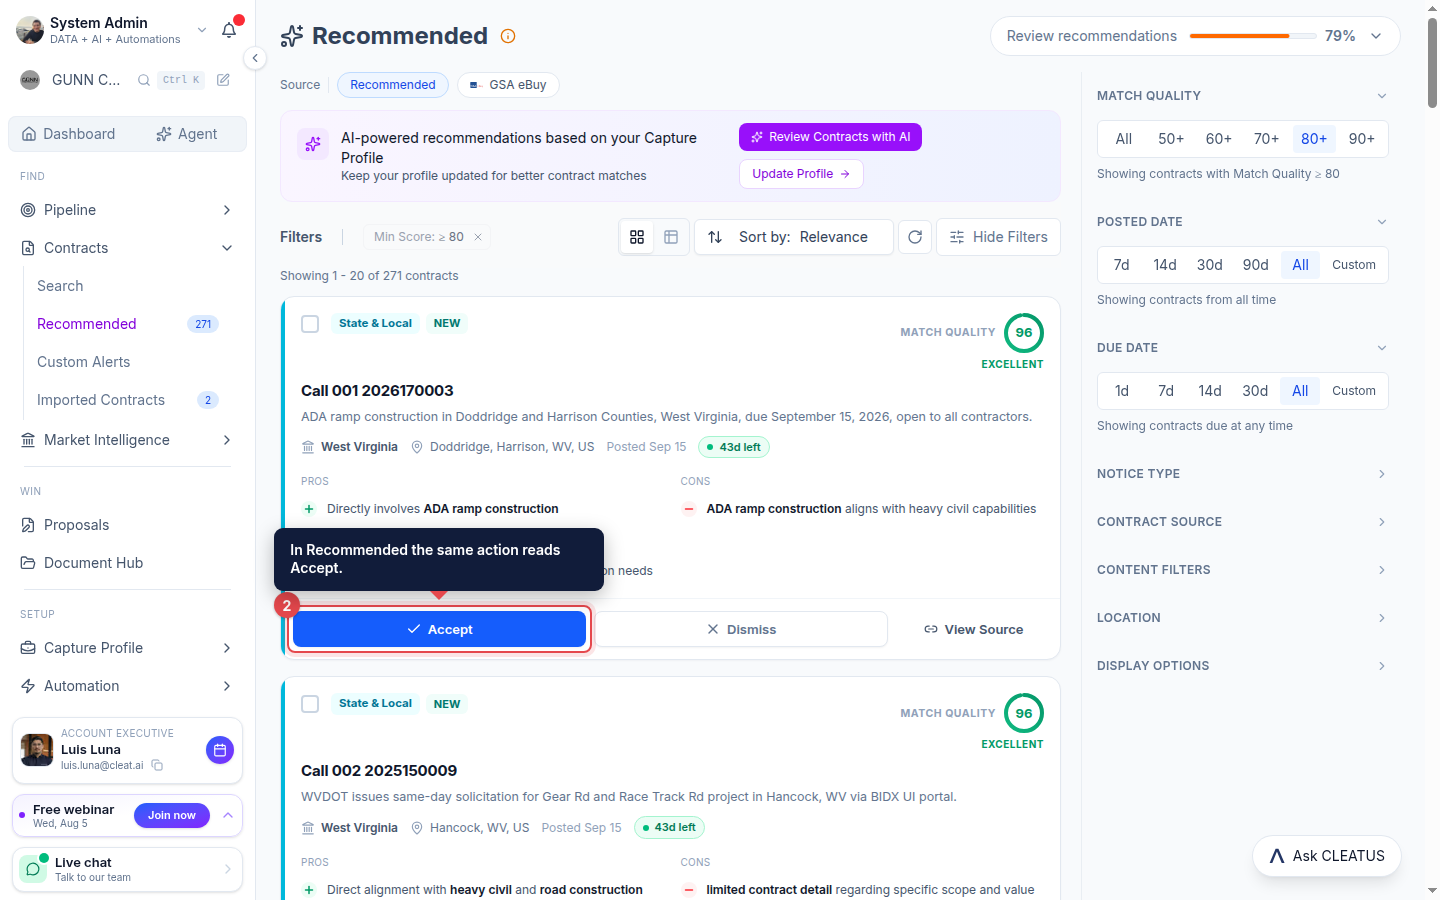Open Custom Alerts menu item

coord(84,362)
